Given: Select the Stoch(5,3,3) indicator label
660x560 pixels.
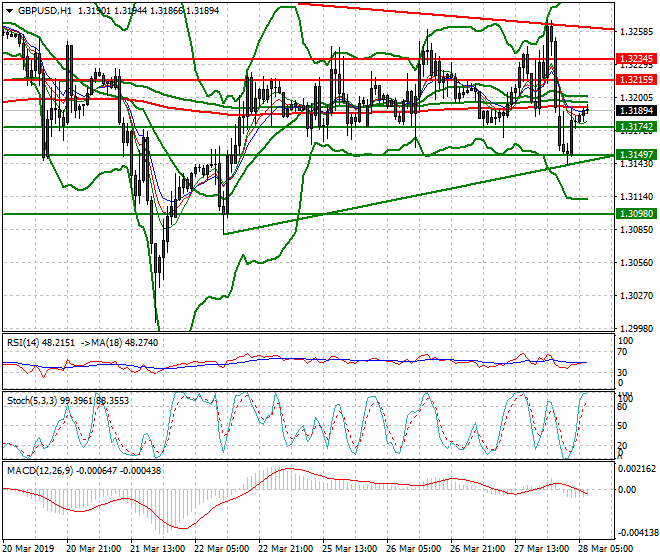Looking at the screenshot, I should [32, 400].
